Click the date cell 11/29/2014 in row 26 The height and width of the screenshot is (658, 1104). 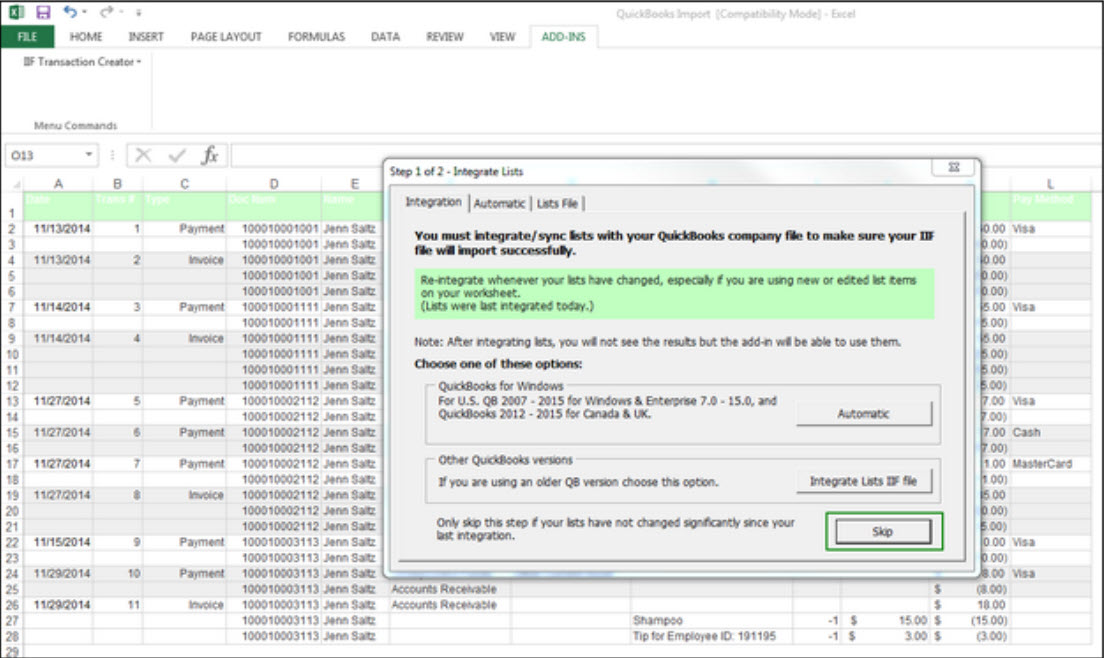(58, 605)
